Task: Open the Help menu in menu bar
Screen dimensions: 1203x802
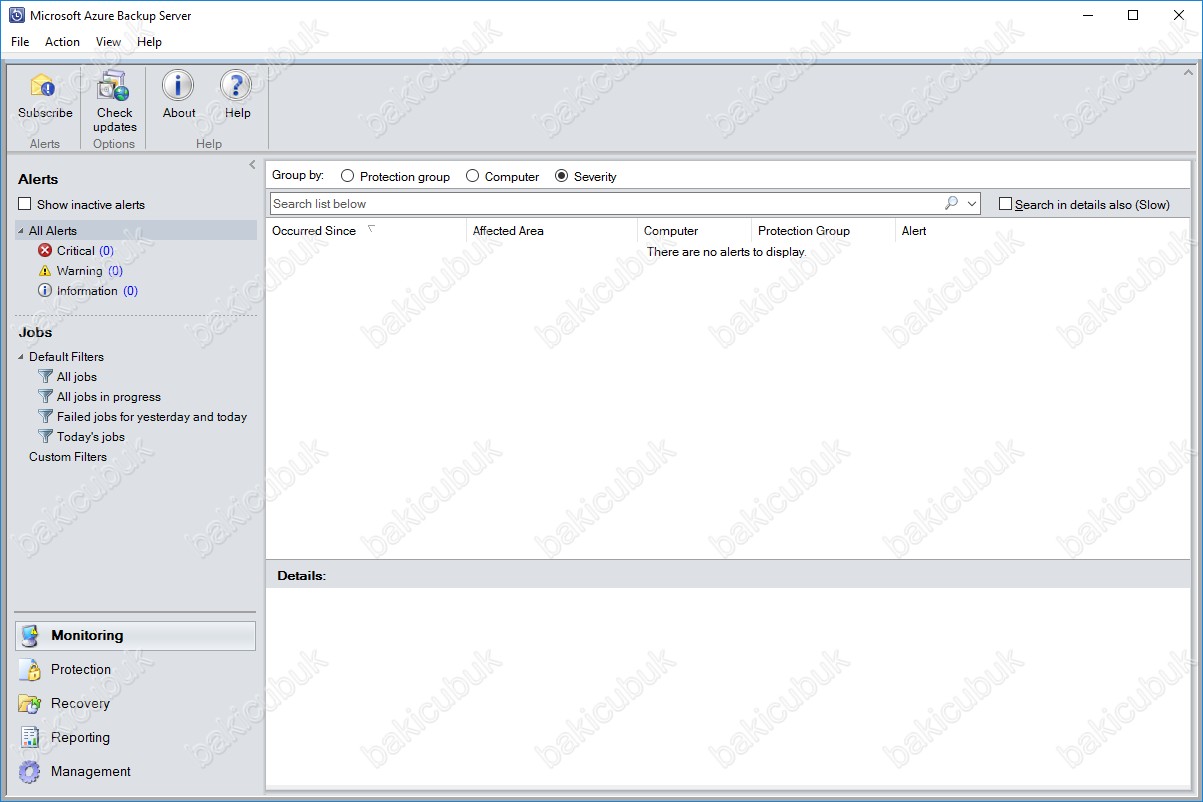Action: coord(149,42)
